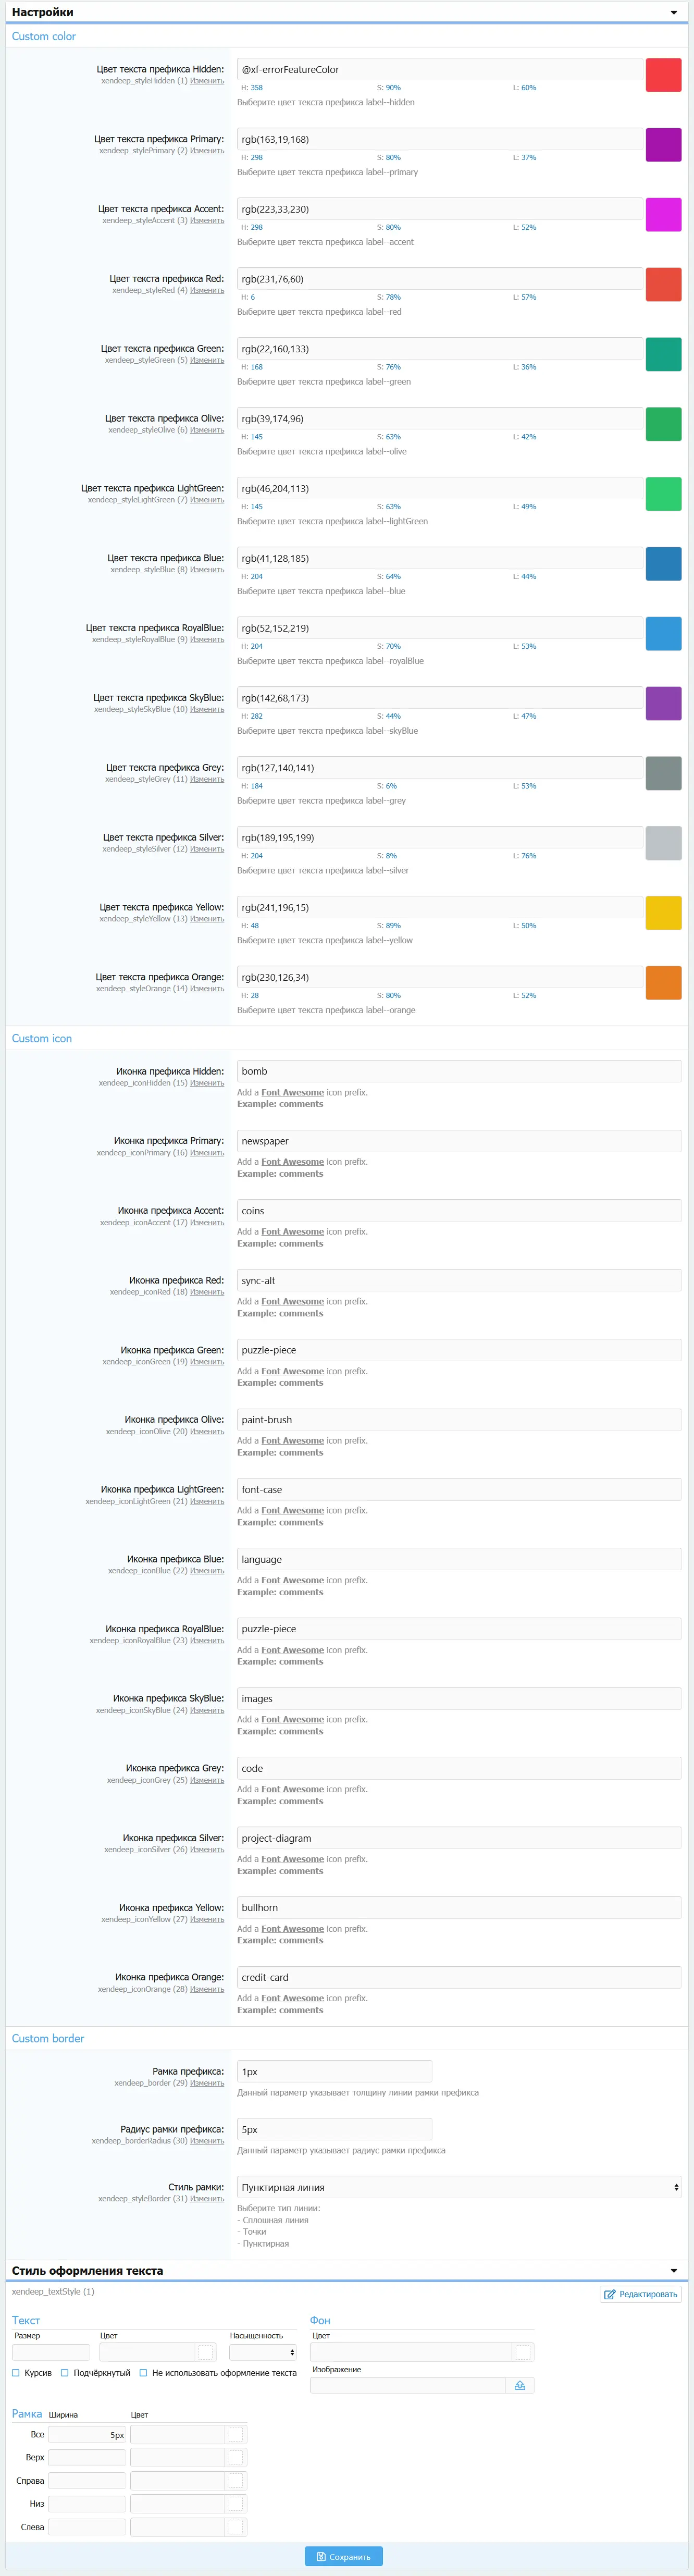Screen dimensions: 694x2576
Task: Click the paint-brush icon name field
Action: tap(459, 1420)
